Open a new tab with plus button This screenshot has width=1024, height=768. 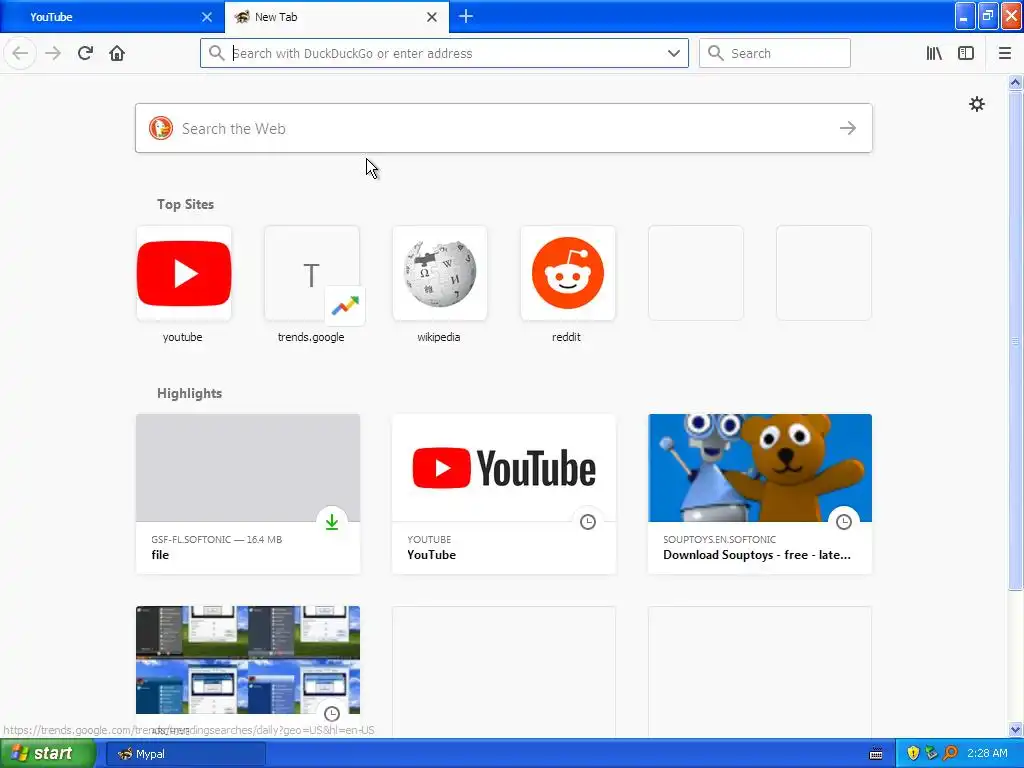pyautogui.click(x=466, y=16)
